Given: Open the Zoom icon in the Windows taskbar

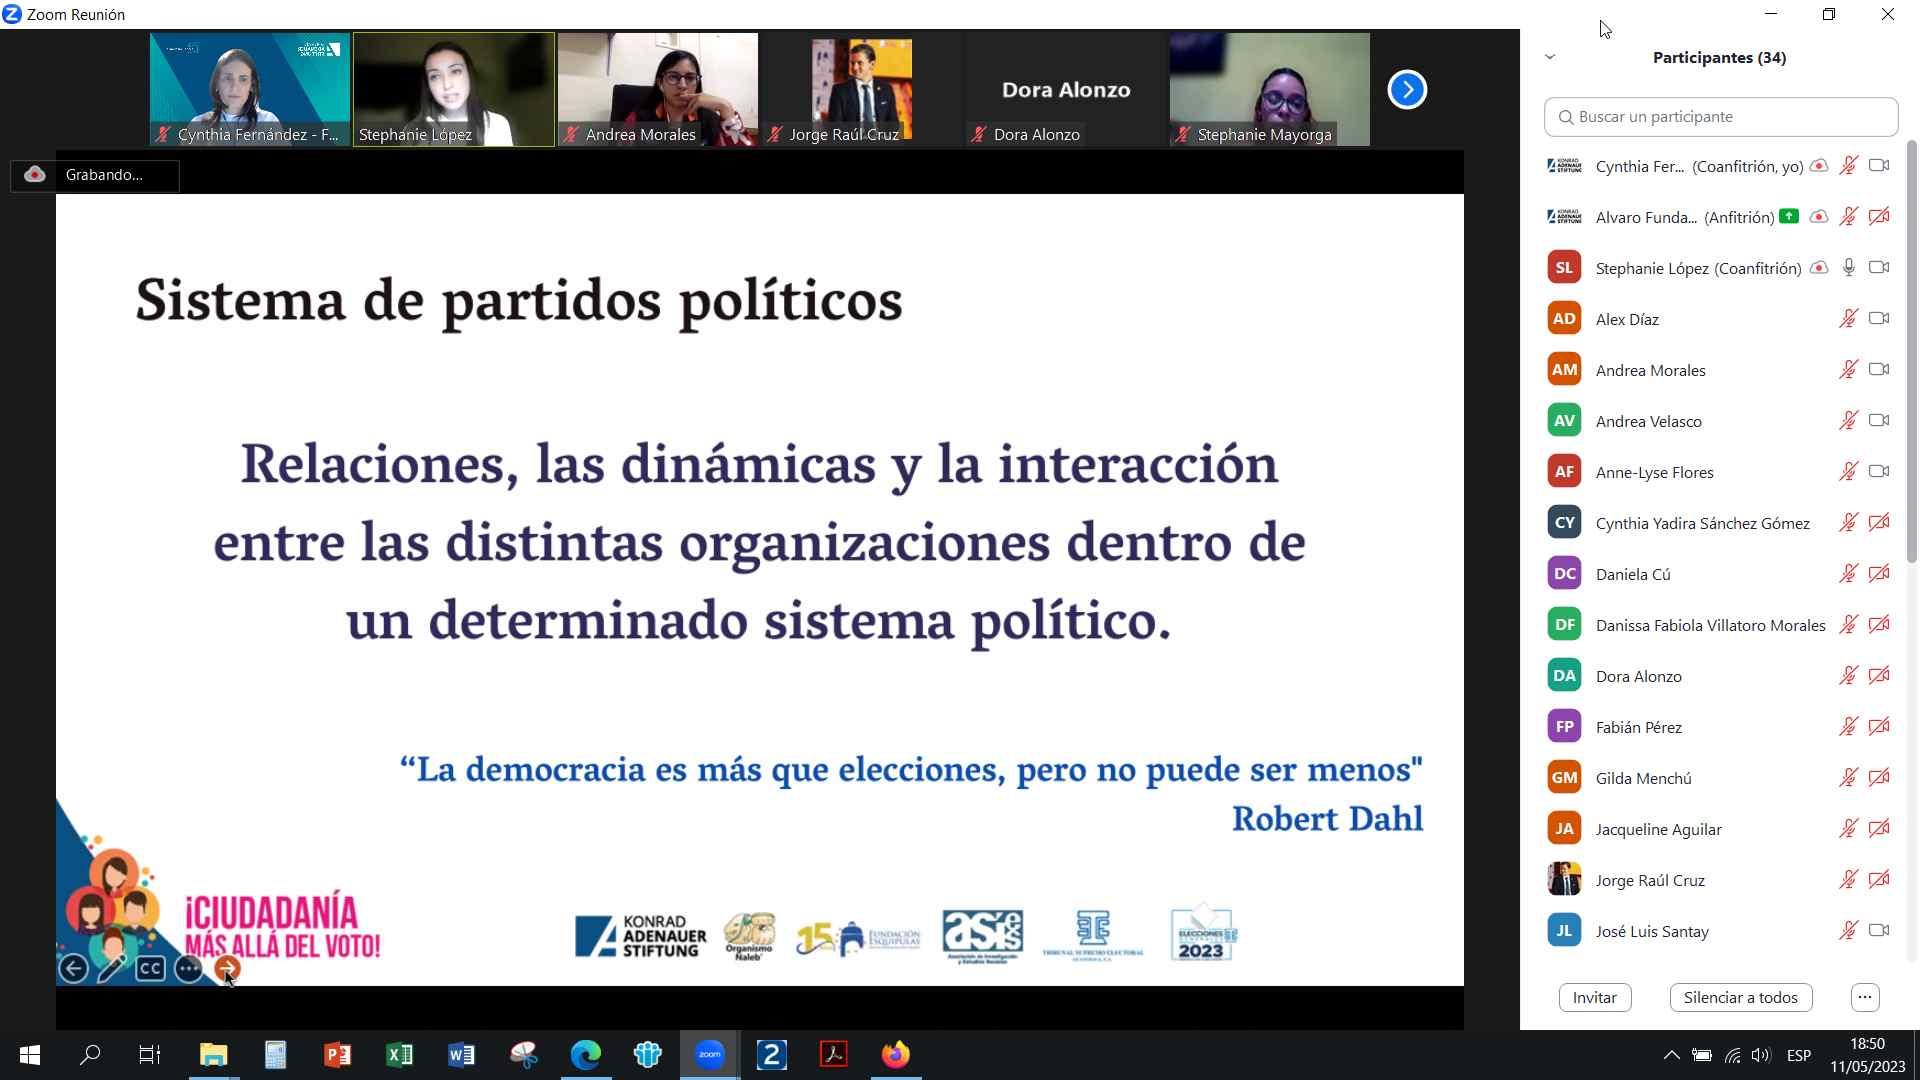Looking at the screenshot, I should tap(709, 1054).
